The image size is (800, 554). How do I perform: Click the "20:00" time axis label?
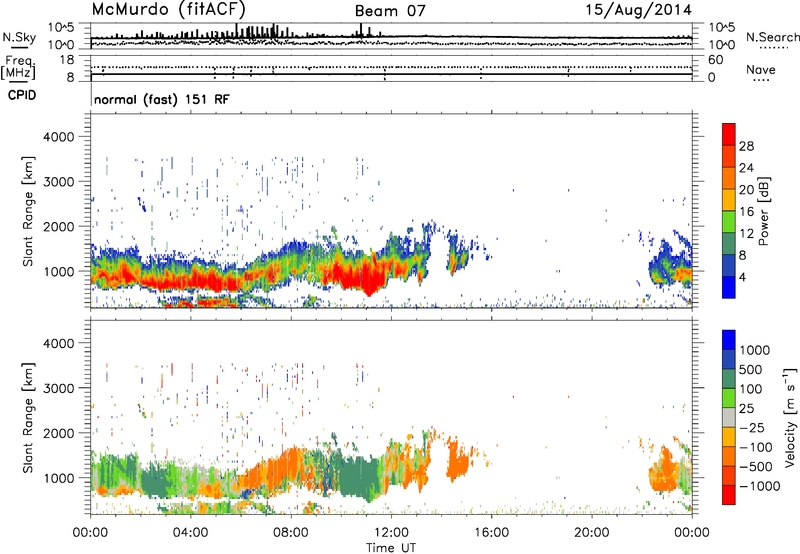(592, 533)
